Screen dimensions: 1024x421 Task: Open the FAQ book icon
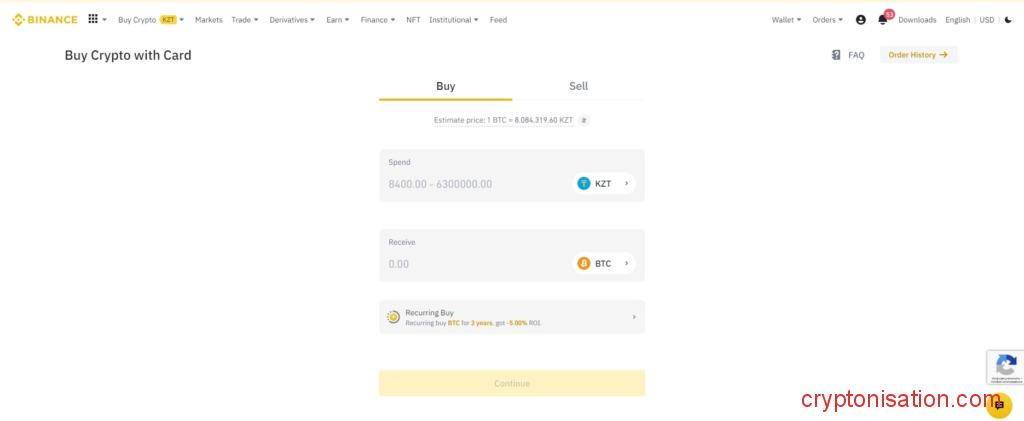coord(836,55)
